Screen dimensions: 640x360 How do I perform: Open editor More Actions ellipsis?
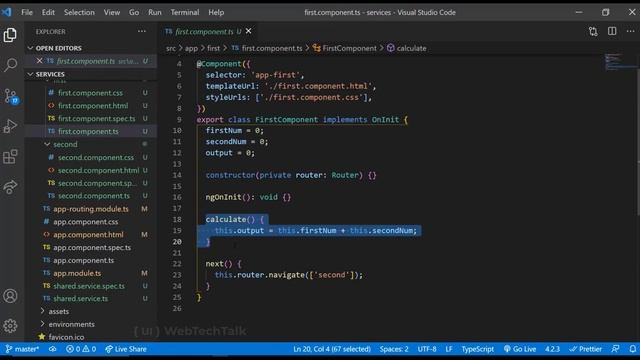[630, 31]
